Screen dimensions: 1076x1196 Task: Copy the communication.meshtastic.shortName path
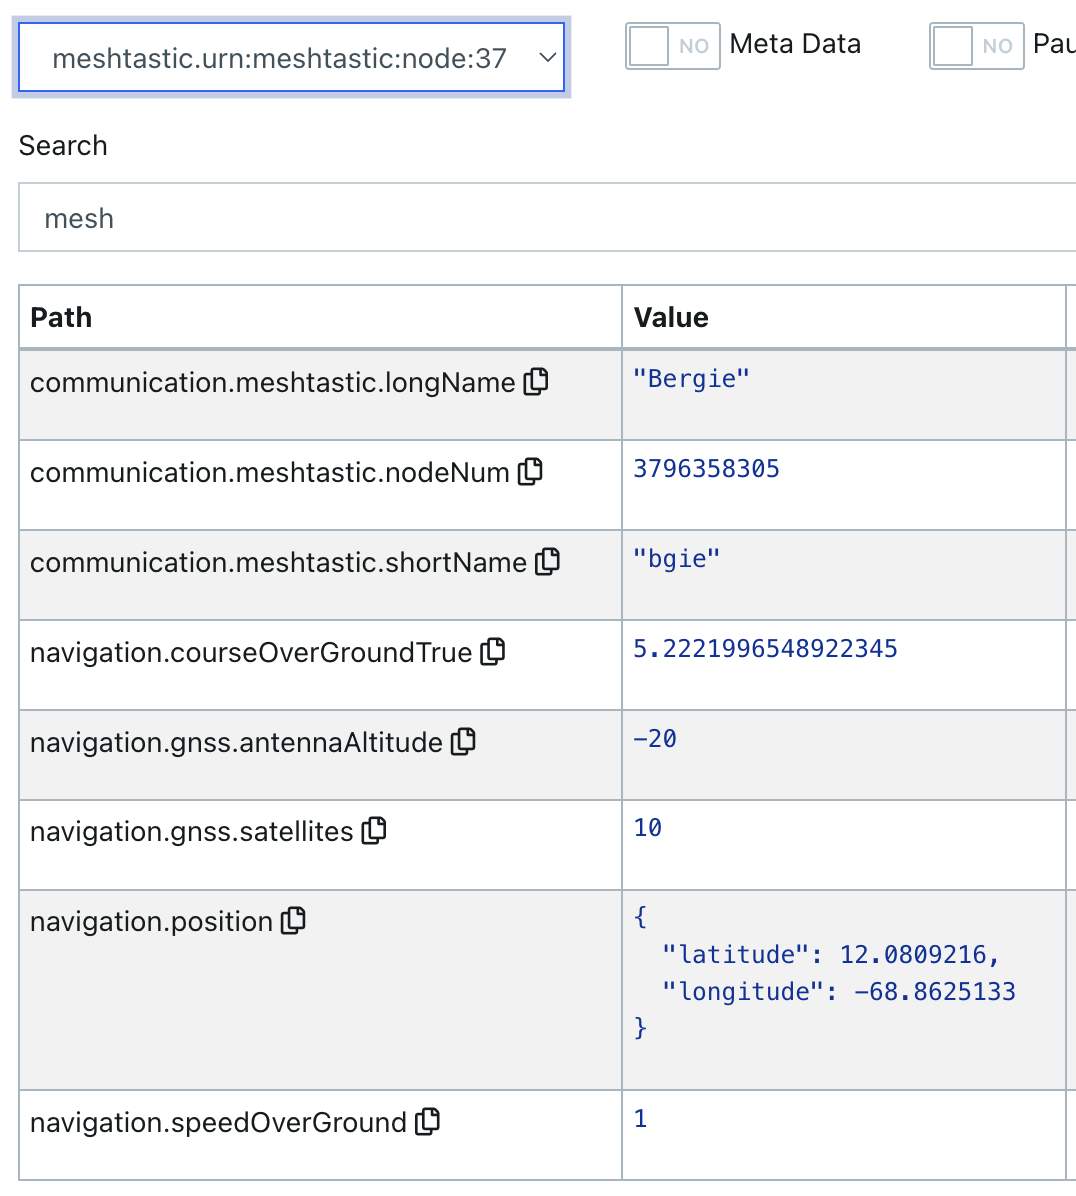coord(548,561)
